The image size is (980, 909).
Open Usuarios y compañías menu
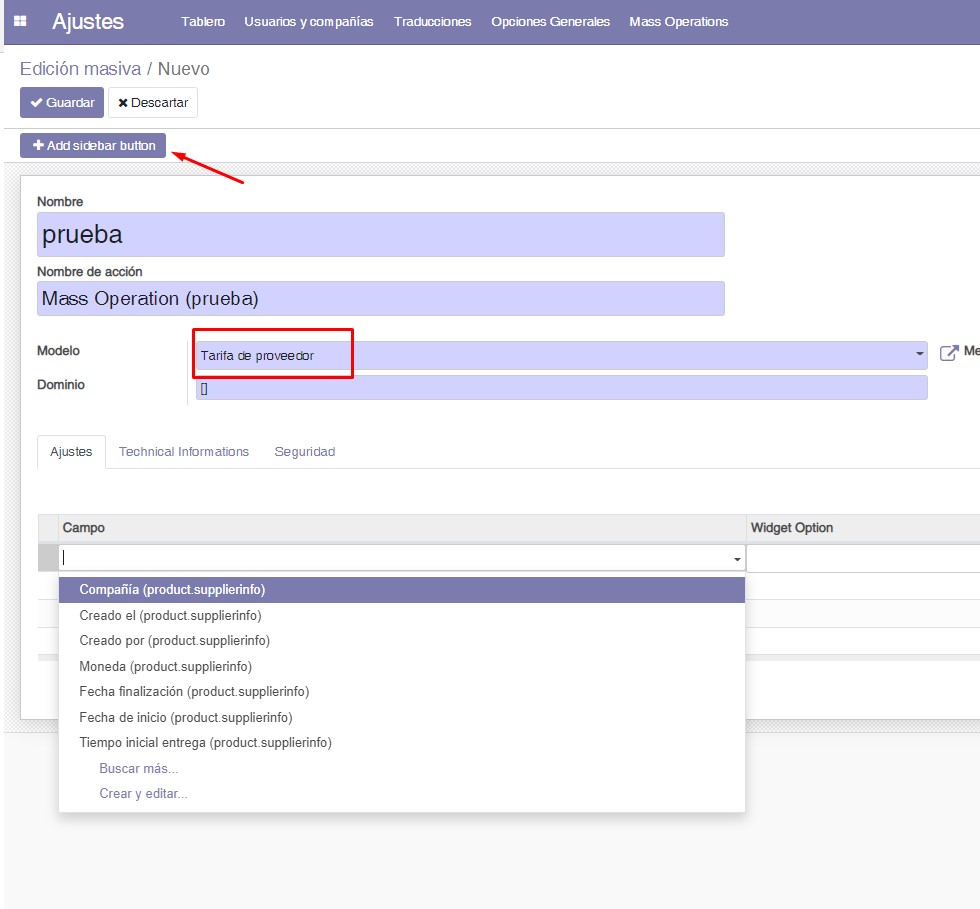(x=309, y=22)
